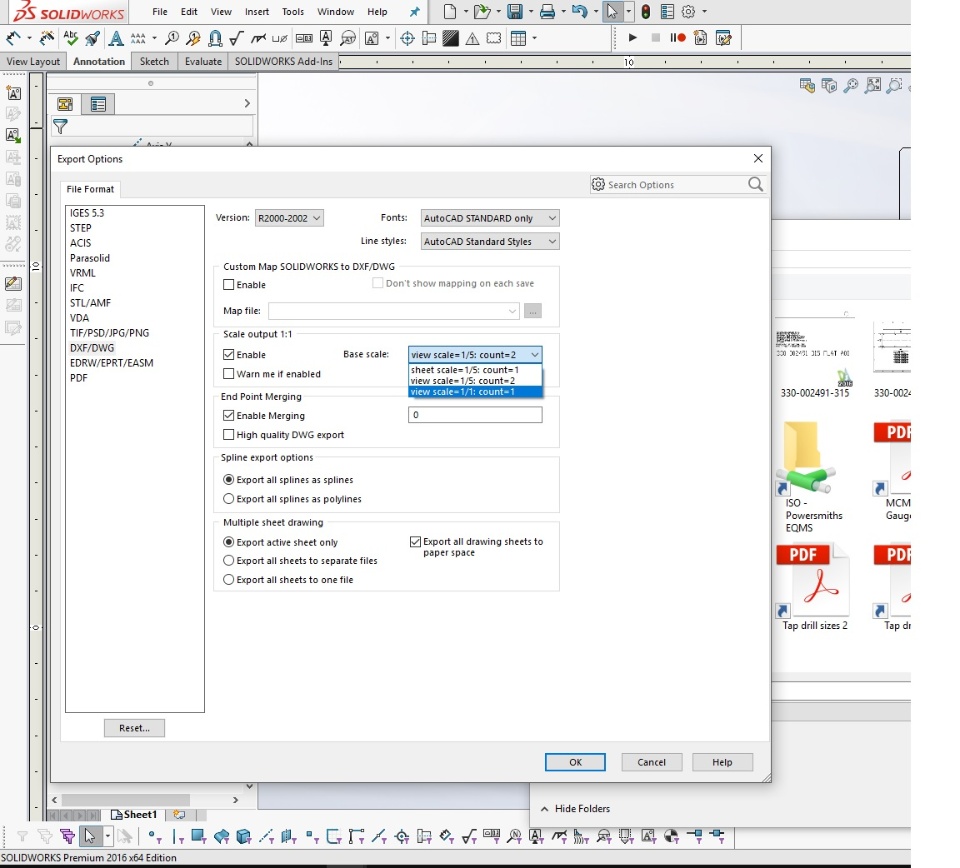Screen dimensions: 960x868
Task: Open the Map file dropdown arrow
Action: [x=512, y=311]
